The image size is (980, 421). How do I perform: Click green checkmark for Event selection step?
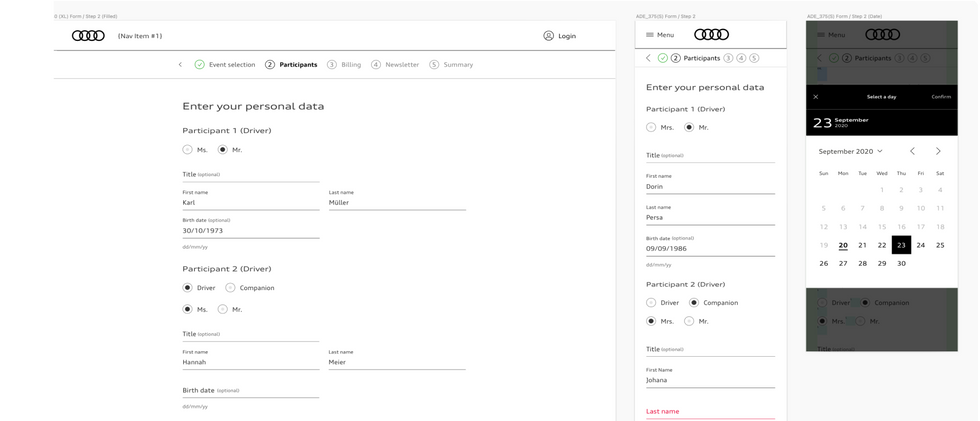tap(199, 64)
